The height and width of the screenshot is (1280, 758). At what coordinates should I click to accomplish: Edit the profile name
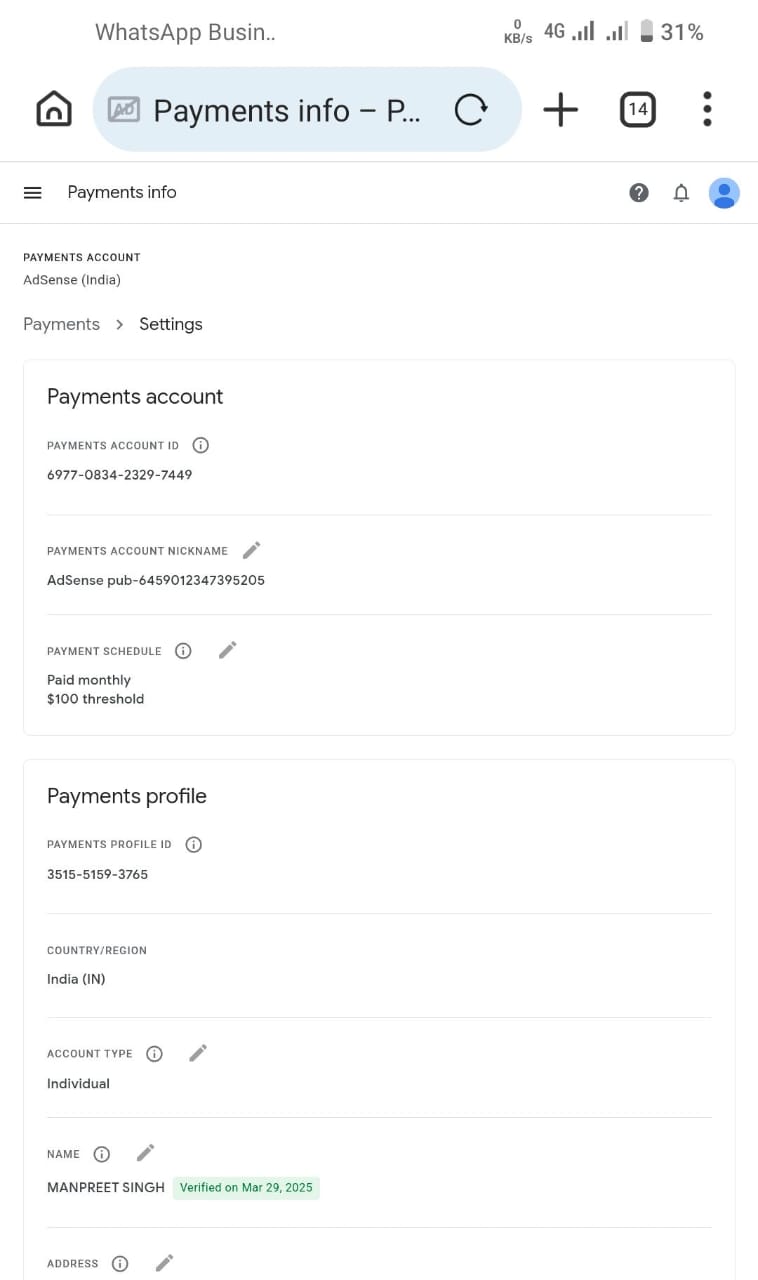pos(146,1153)
